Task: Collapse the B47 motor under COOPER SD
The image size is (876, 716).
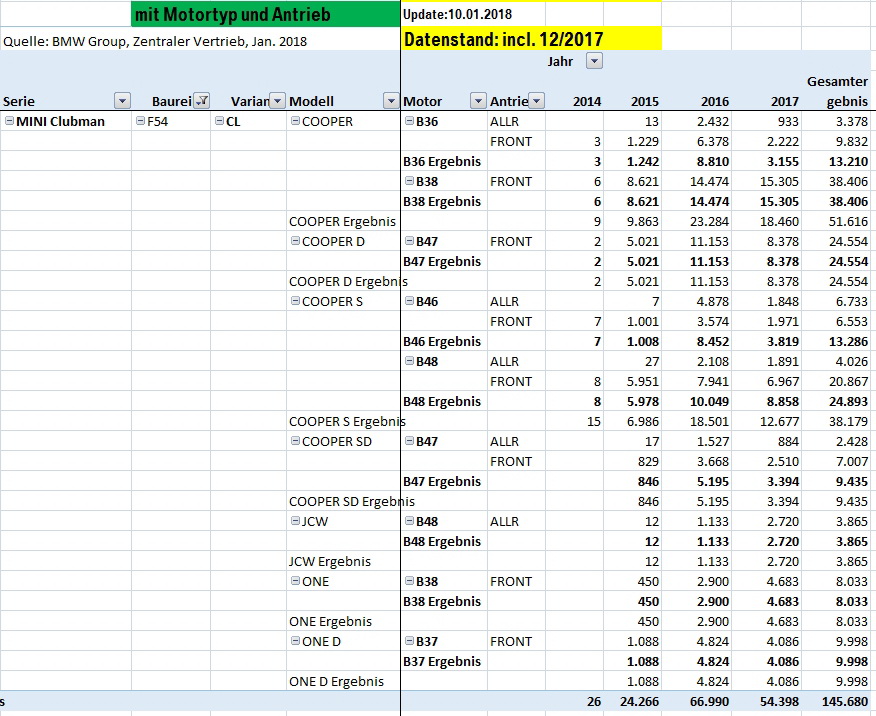Action: (410, 441)
